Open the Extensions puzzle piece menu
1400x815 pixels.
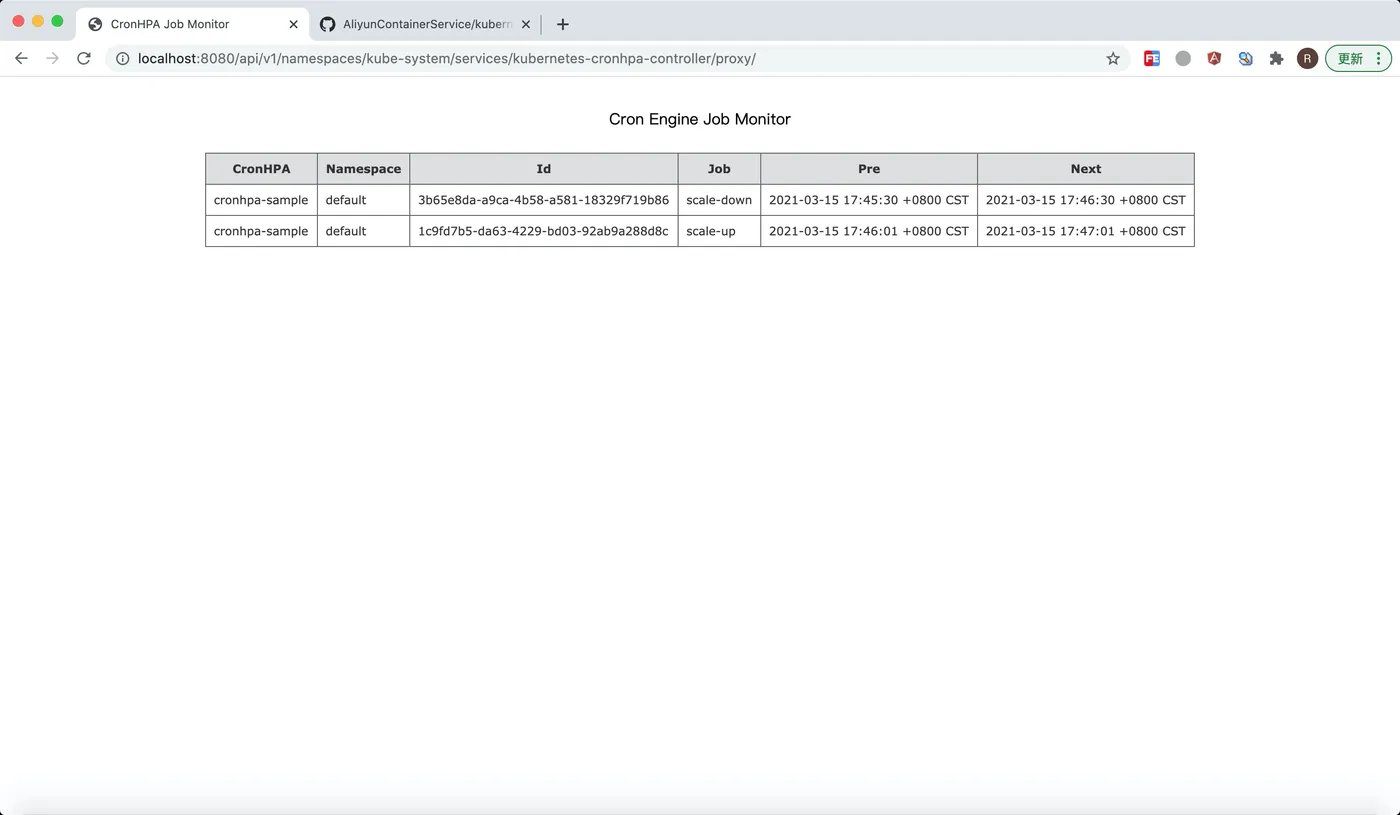[1276, 59]
